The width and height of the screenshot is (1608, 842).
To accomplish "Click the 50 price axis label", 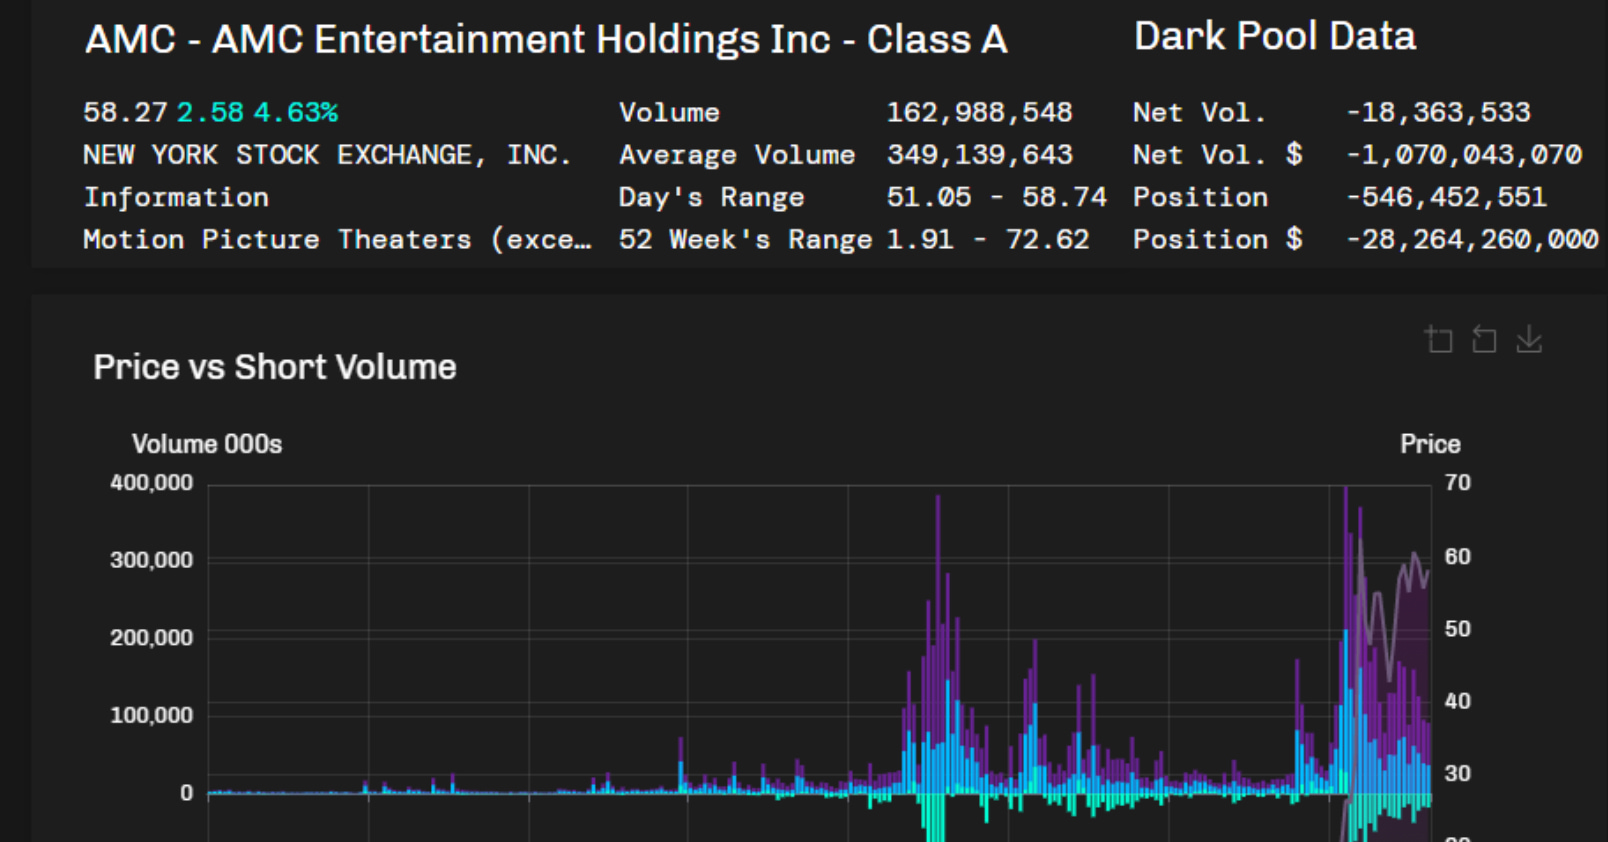I will click(x=1458, y=629).
